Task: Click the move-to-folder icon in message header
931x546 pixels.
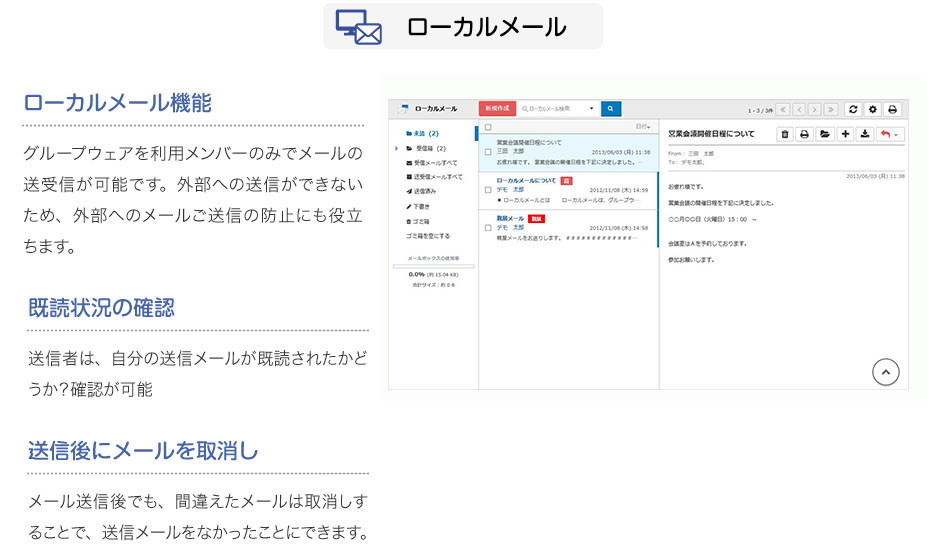Action: point(825,134)
